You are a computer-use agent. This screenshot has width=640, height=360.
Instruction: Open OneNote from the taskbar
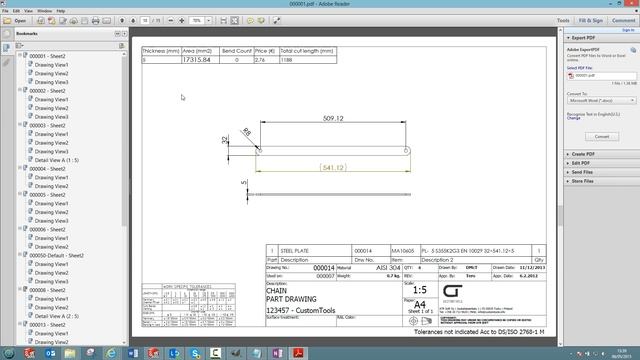278,353
